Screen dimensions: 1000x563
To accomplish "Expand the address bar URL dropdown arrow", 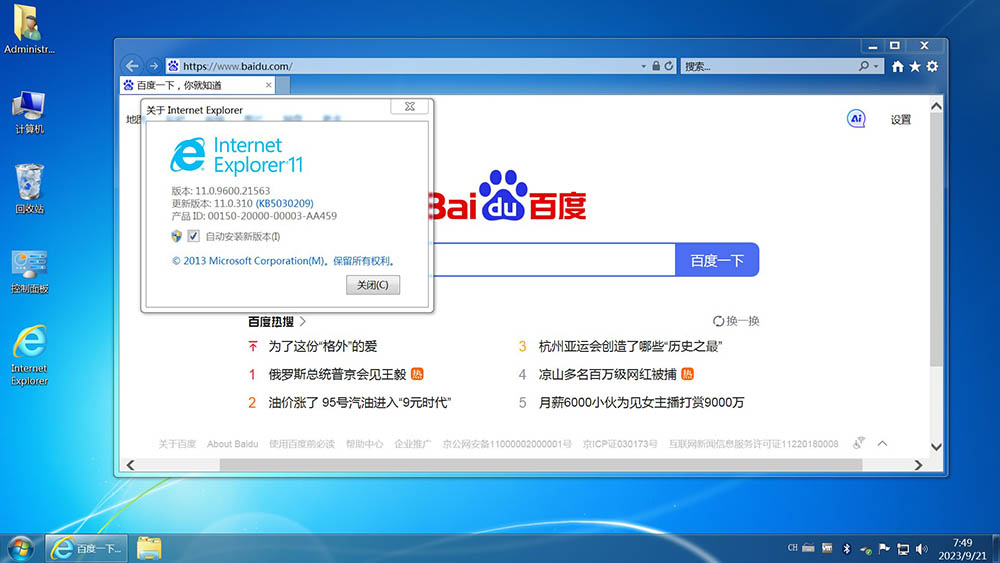I will point(644,66).
